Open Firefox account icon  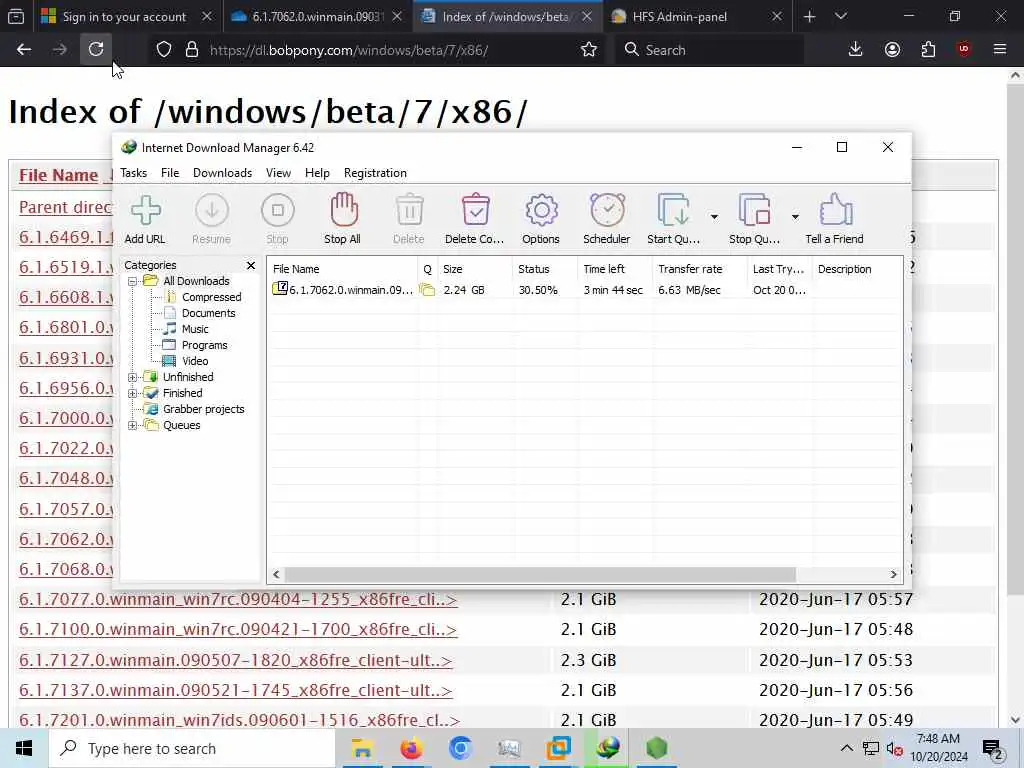pos(892,50)
